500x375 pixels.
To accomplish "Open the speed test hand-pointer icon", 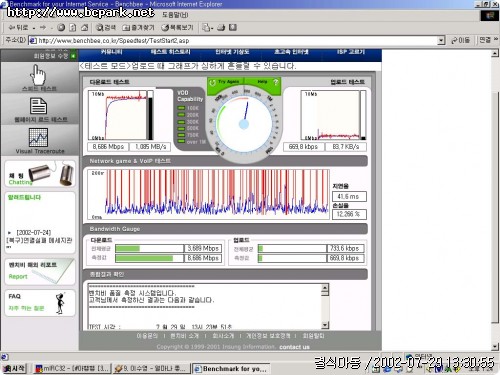I will [38, 75].
